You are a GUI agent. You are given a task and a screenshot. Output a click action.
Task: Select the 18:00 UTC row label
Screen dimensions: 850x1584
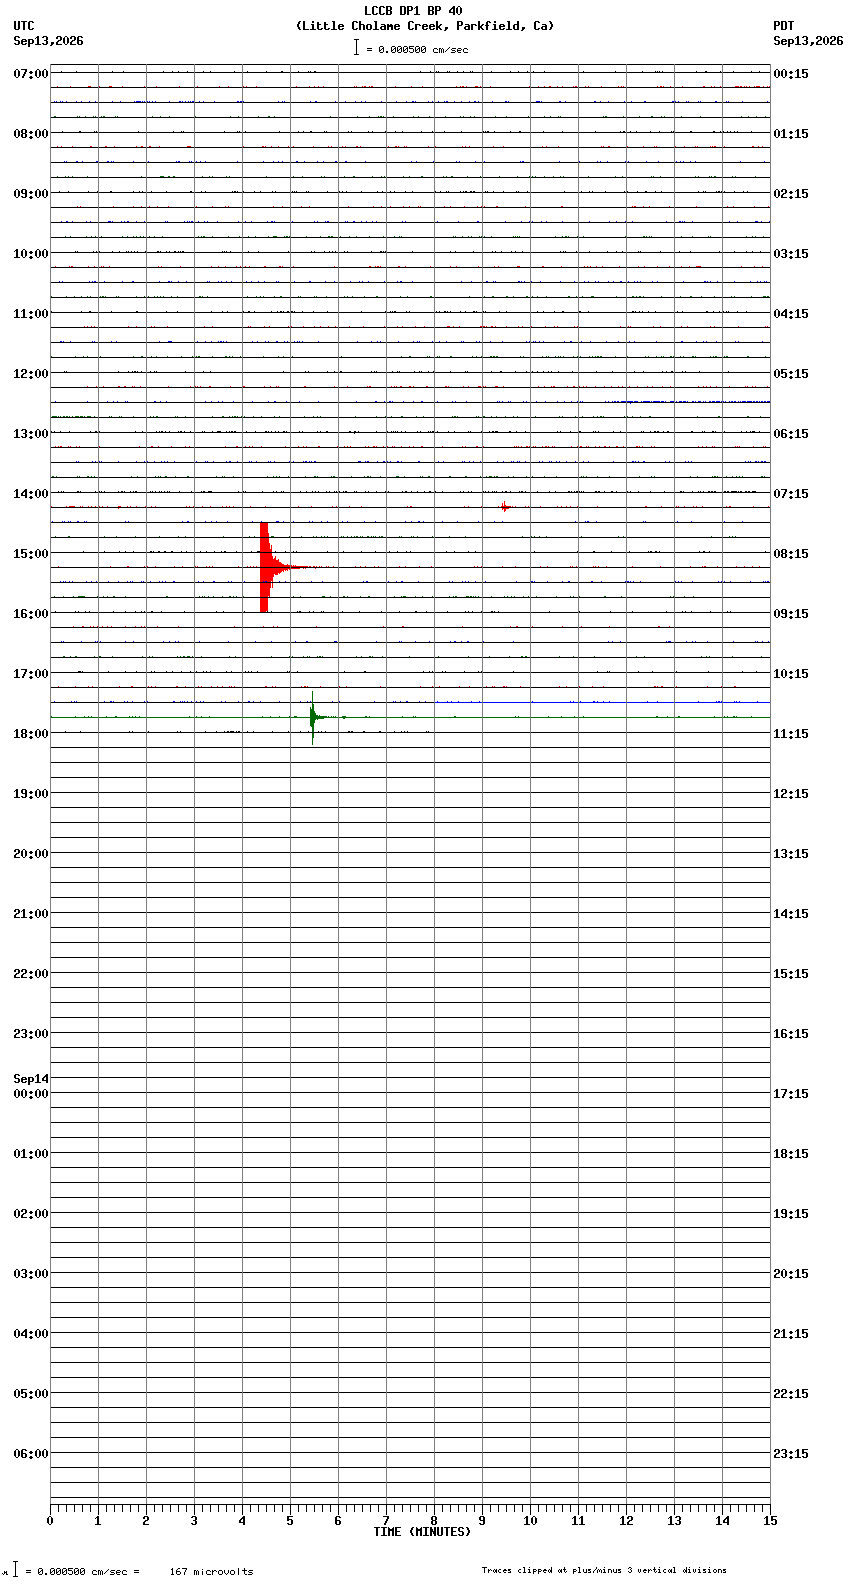(x=31, y=734)
